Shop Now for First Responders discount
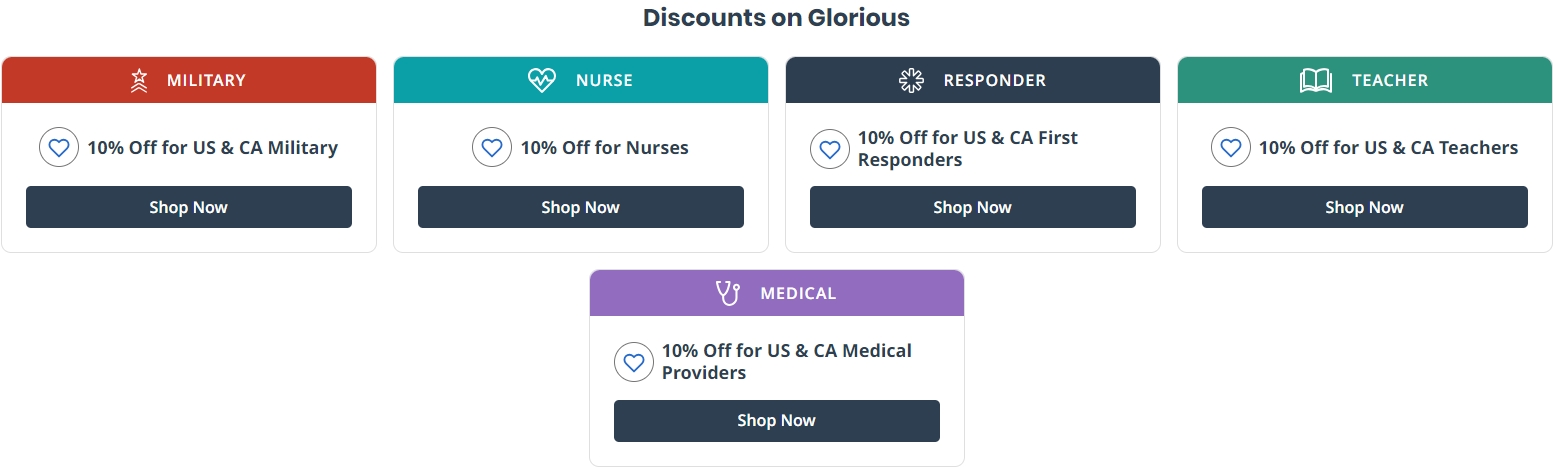1554x469 pixels. click(x=973, y=207)
